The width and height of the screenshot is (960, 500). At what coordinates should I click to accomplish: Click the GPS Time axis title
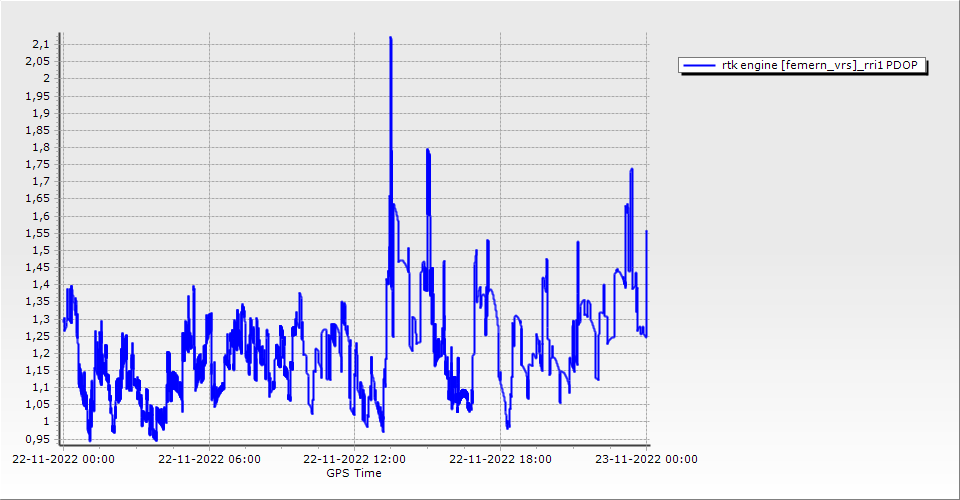click(x=353, y=473)
